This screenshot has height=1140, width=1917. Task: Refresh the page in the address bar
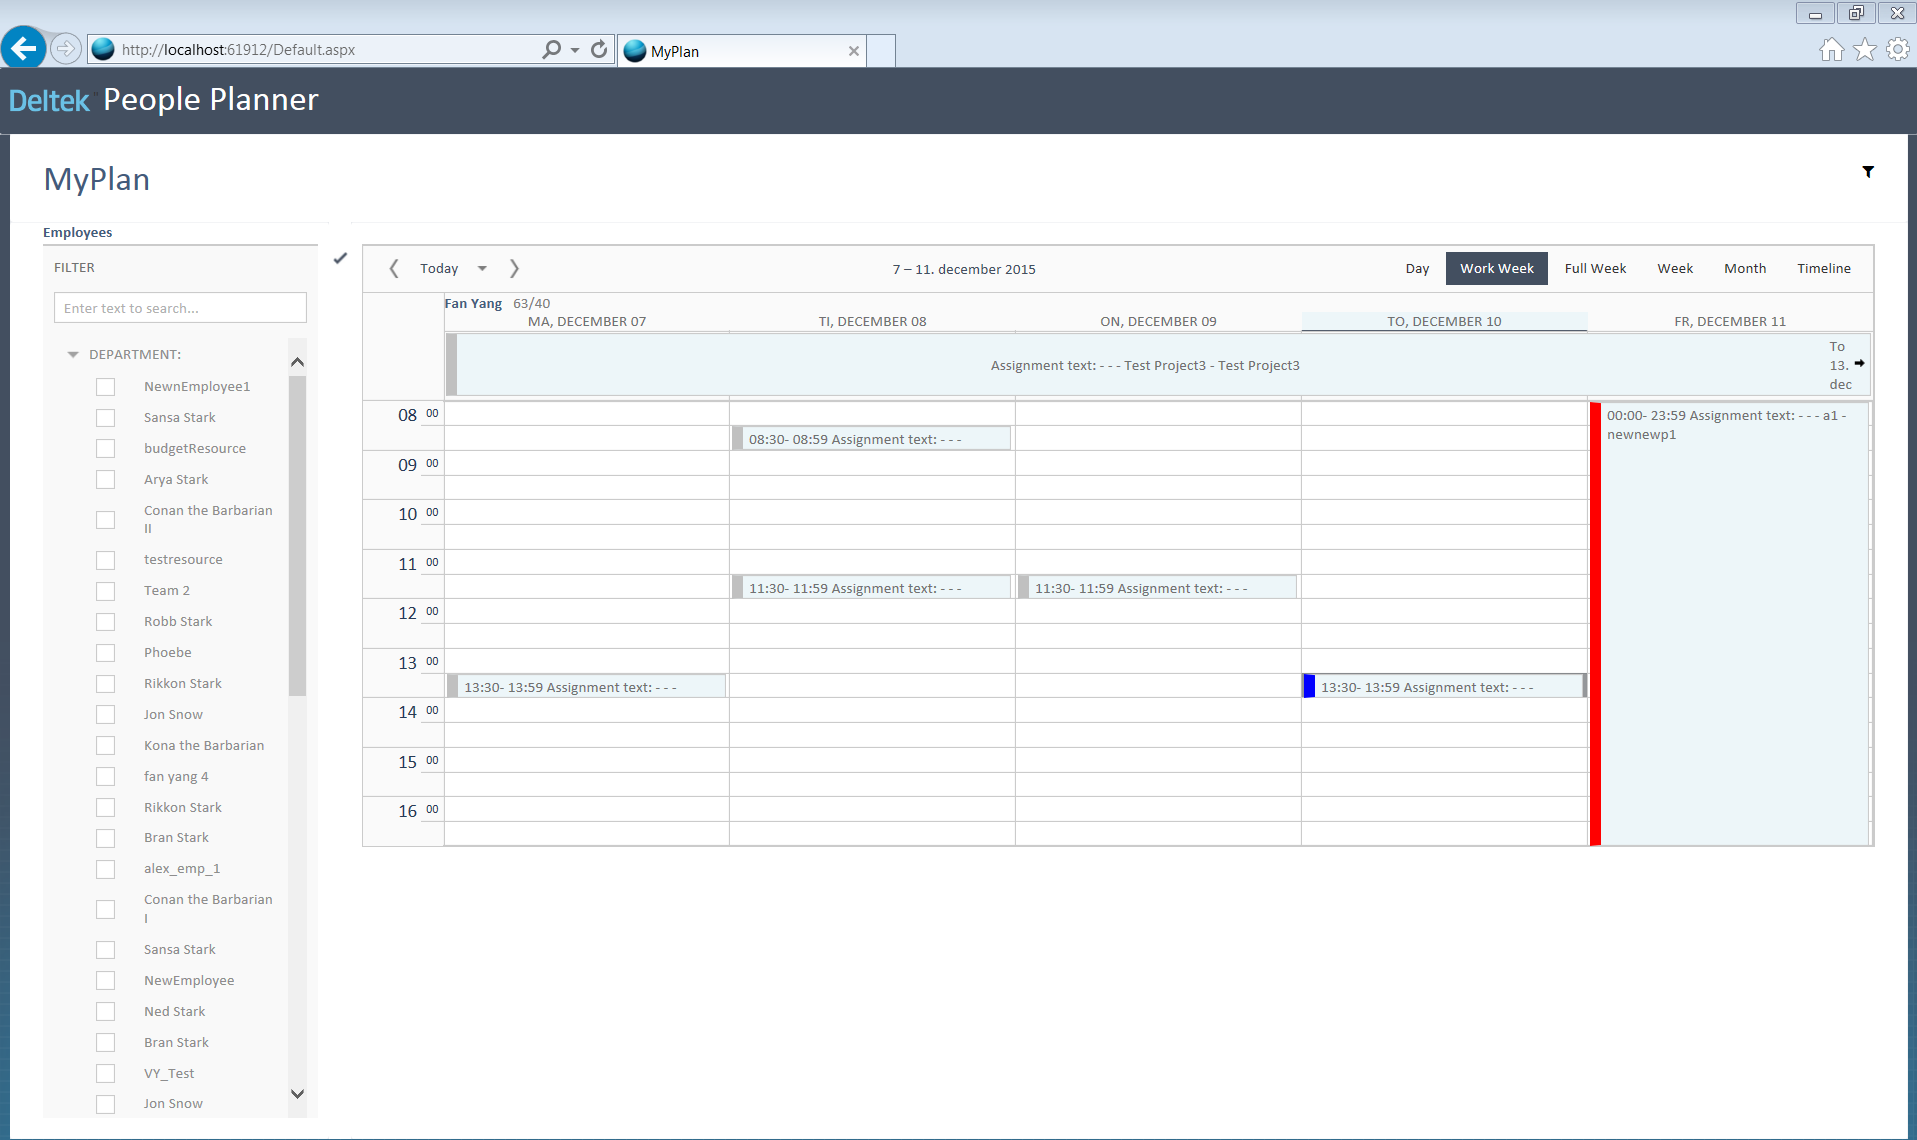coord(599,49)
